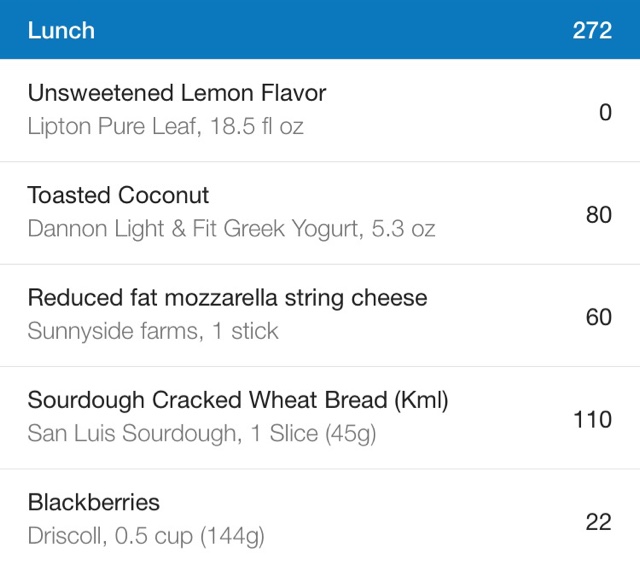
Task: Tap the Lunch section header title
Action: pyautogui.click(x=61, y=30)
